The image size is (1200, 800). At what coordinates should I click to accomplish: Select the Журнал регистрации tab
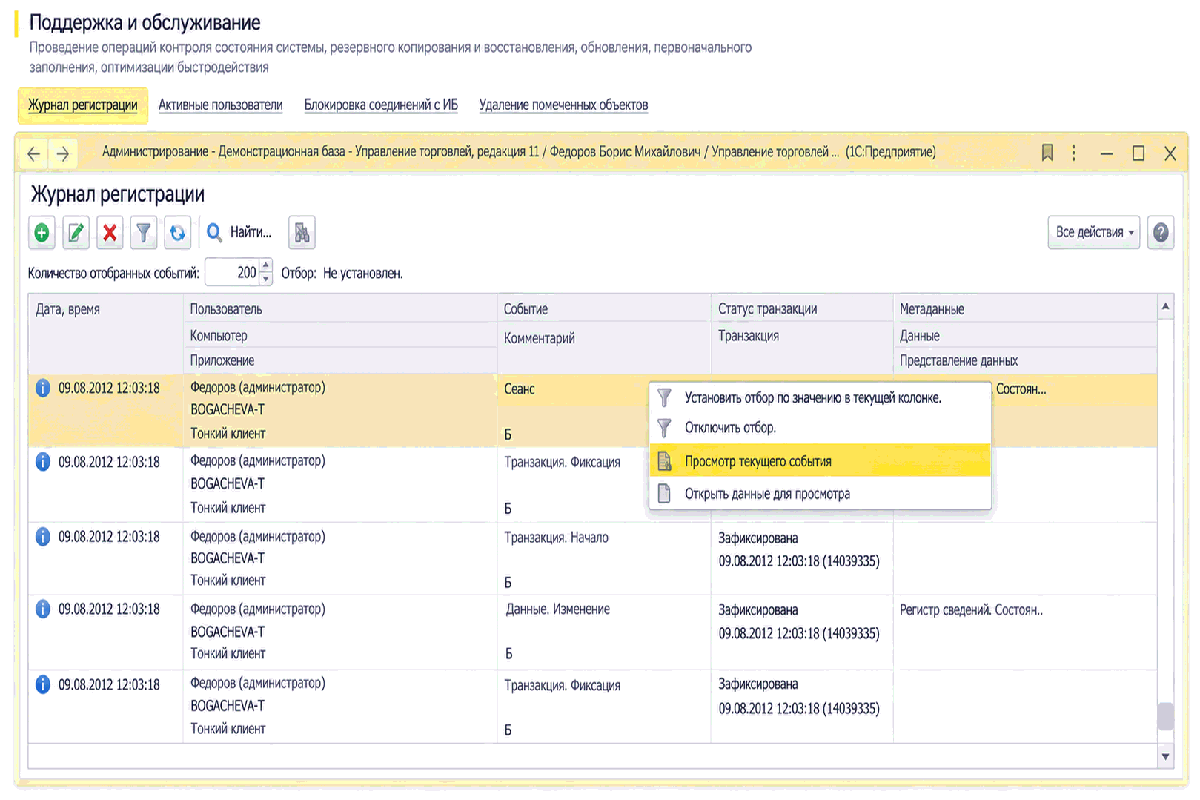[83, 105]
